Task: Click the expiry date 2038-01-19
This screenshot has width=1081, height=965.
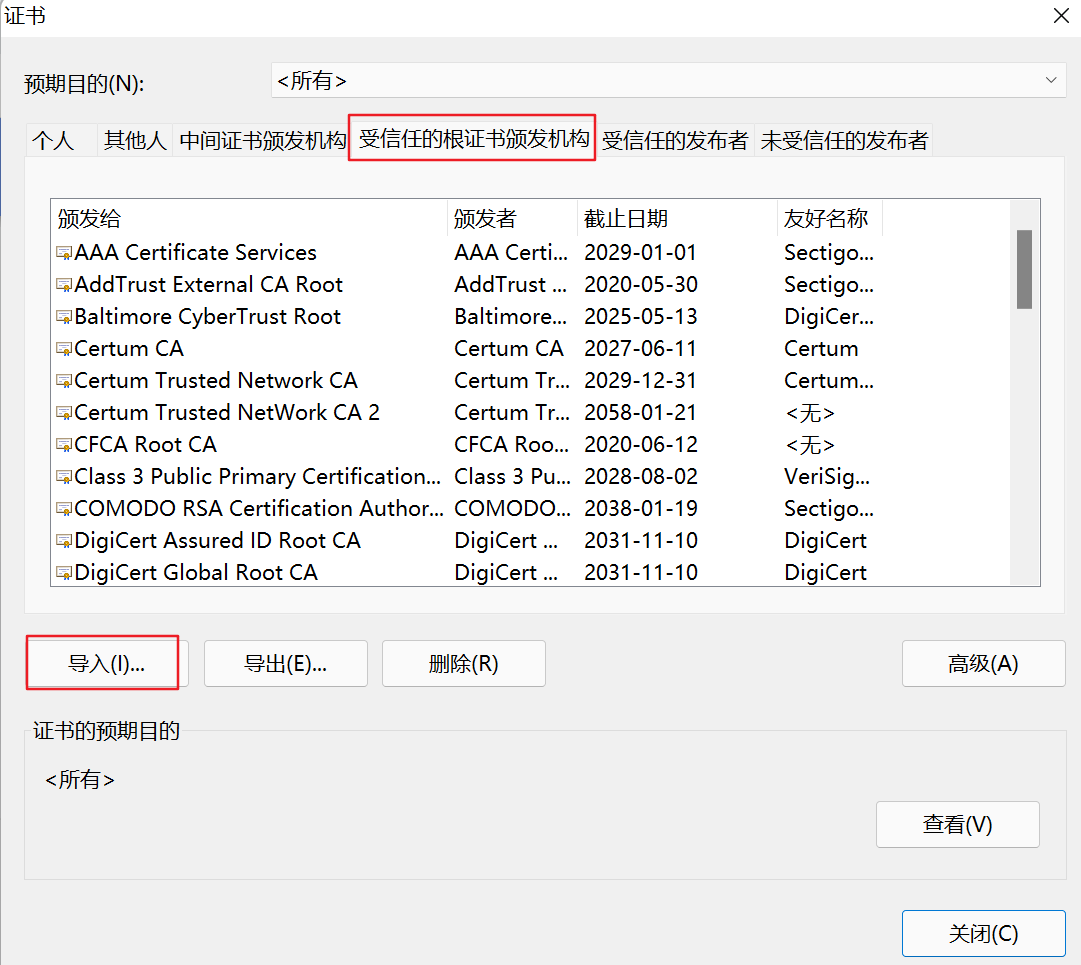Action: [x=640, y=509]
